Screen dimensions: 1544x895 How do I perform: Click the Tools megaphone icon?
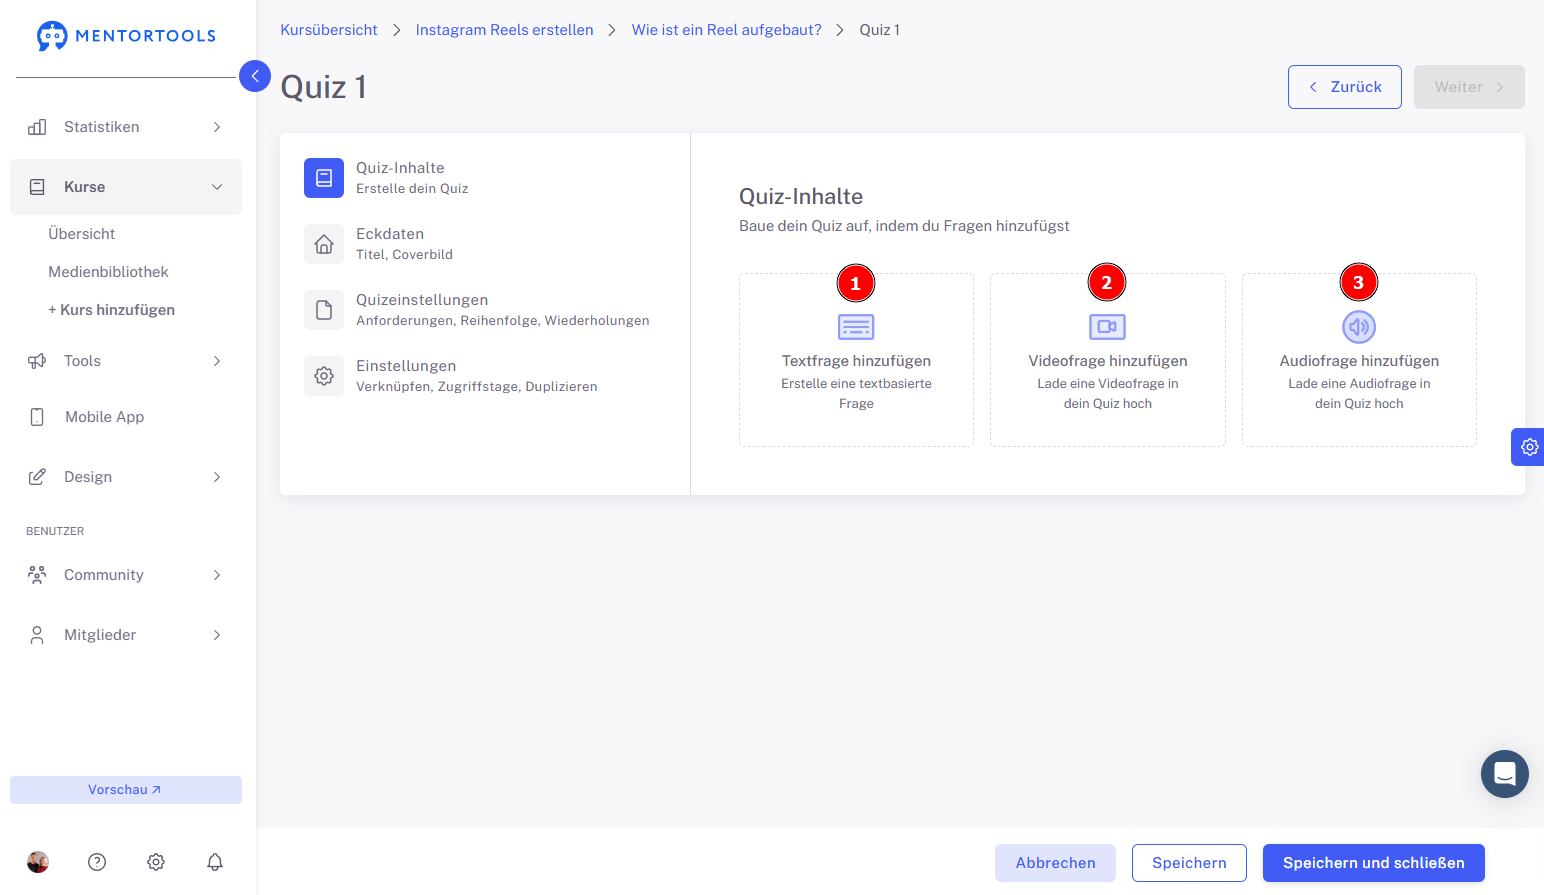(x=37, y=361)
